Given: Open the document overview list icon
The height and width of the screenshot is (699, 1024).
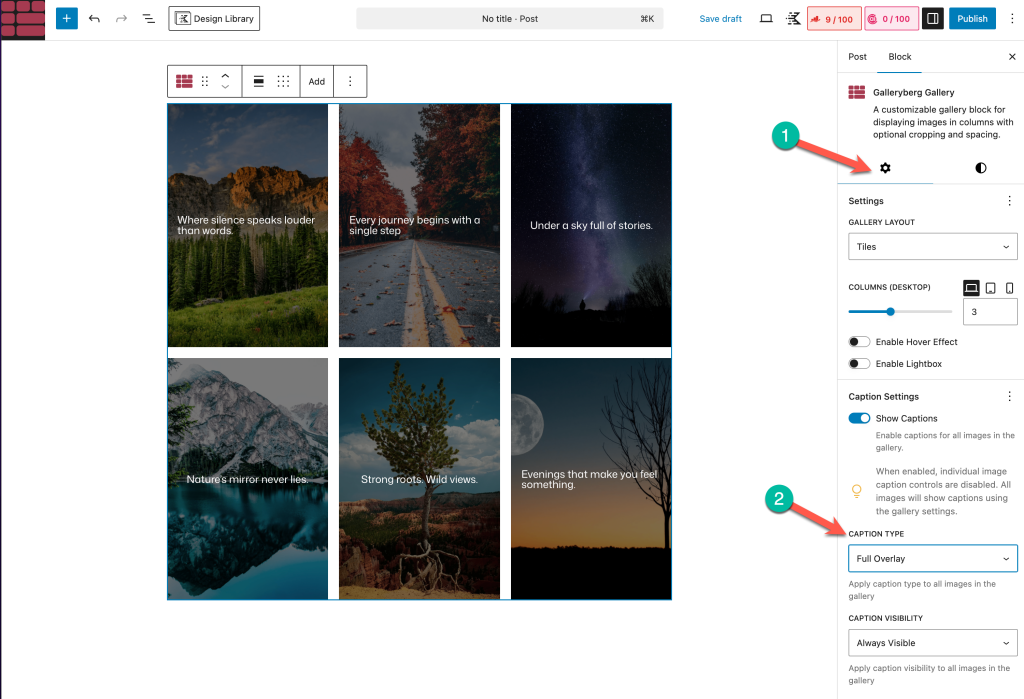Looking at the screenshot, I should [148, 18].
